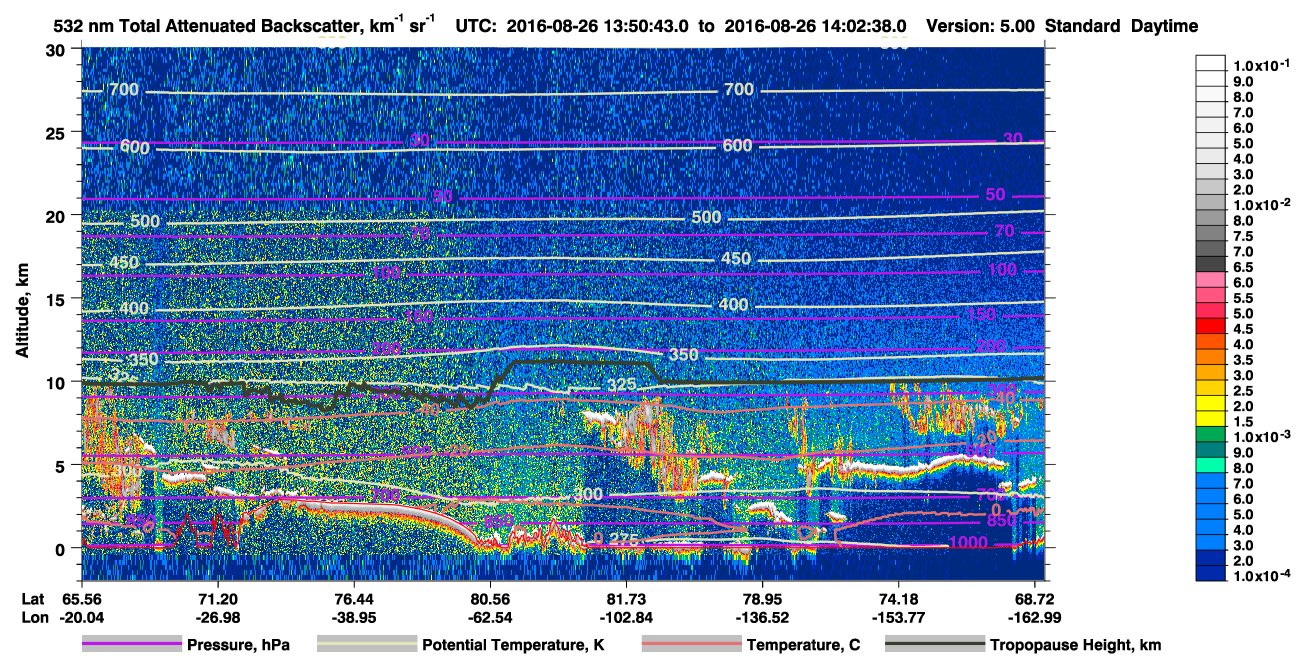This screenshot has width=1300, height=667.
Task: Click latitude value '81.73'
Action: [626, 599]
